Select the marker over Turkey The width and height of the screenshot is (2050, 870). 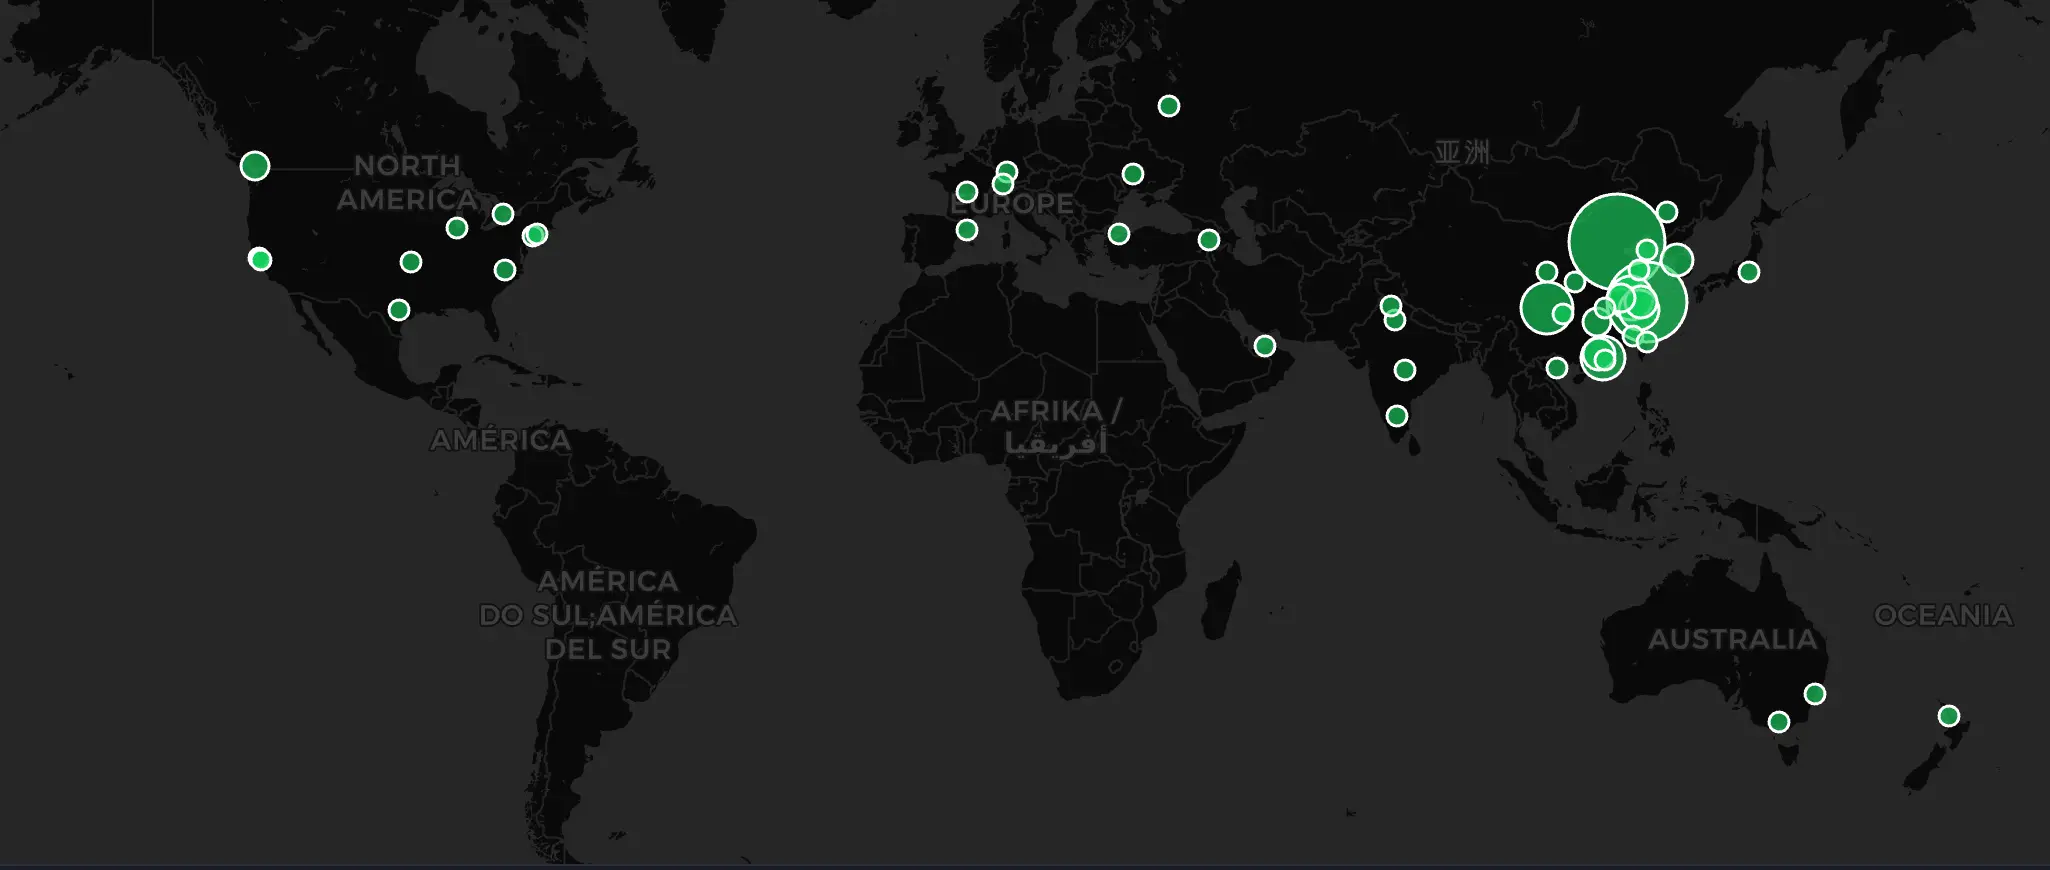pos(1119,234)
